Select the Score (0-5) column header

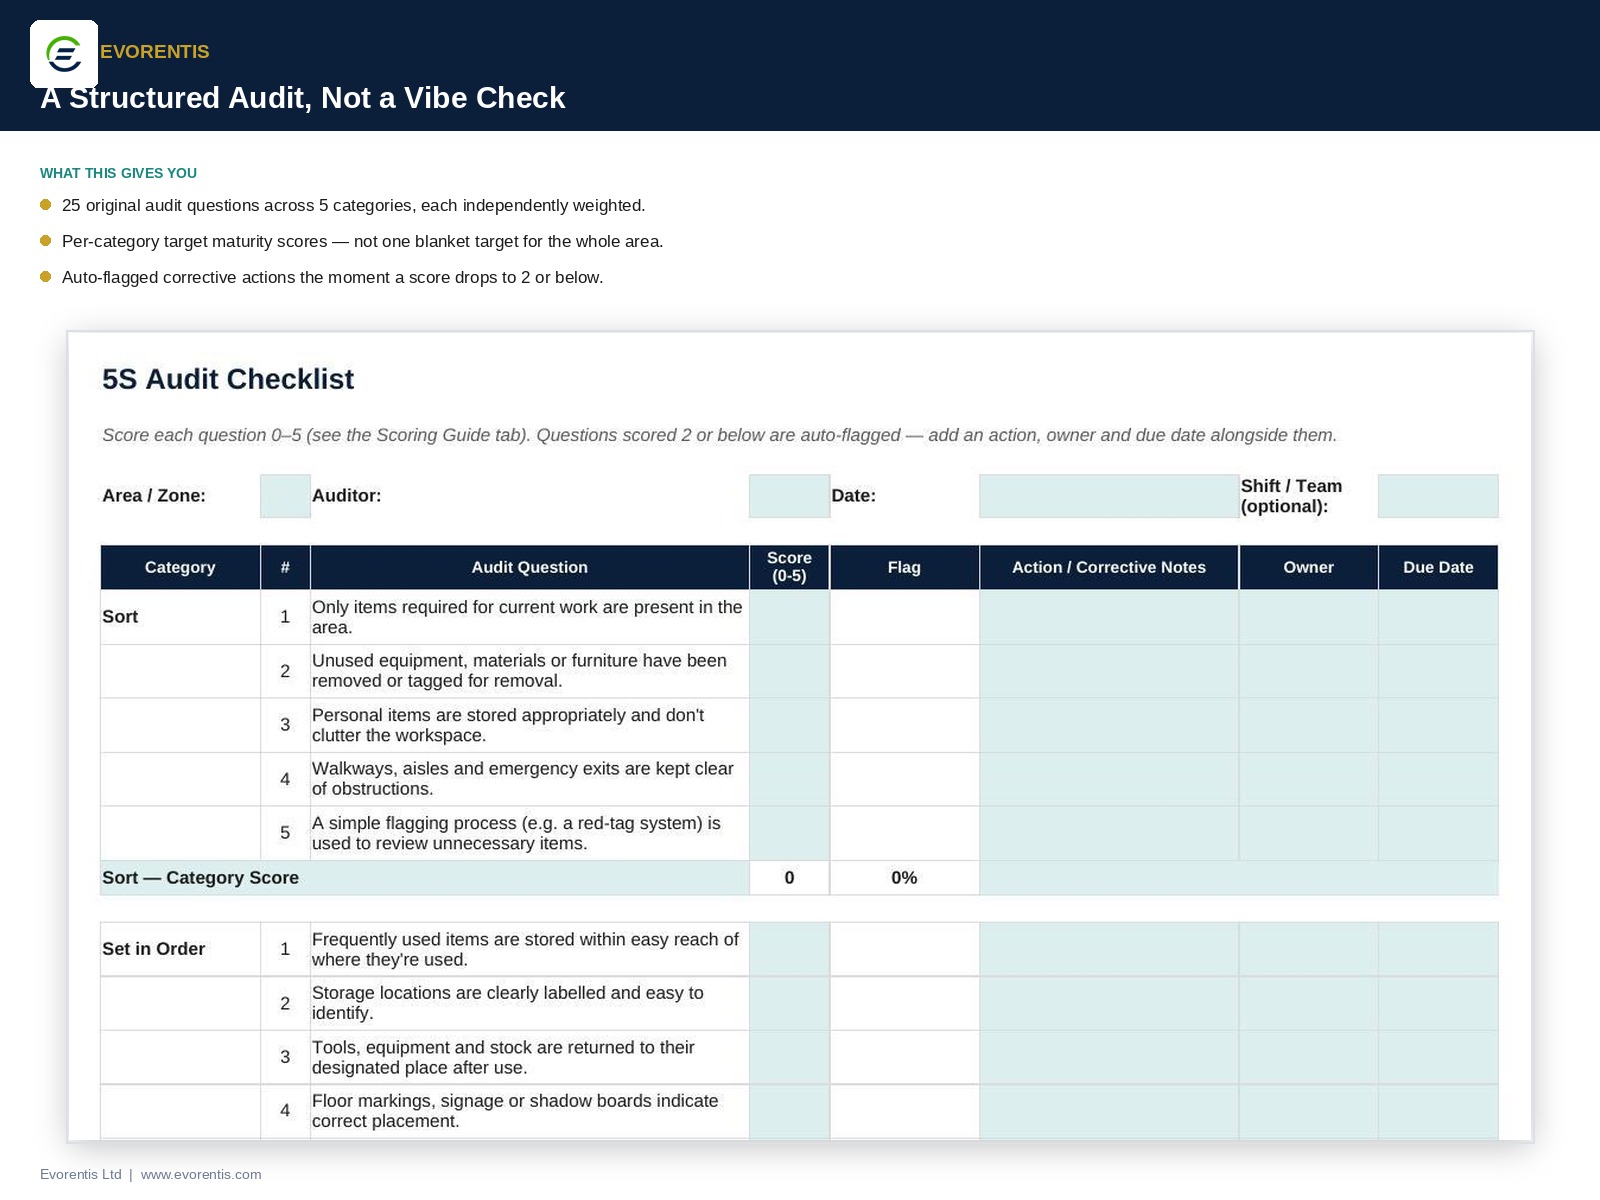coord(789,567)
